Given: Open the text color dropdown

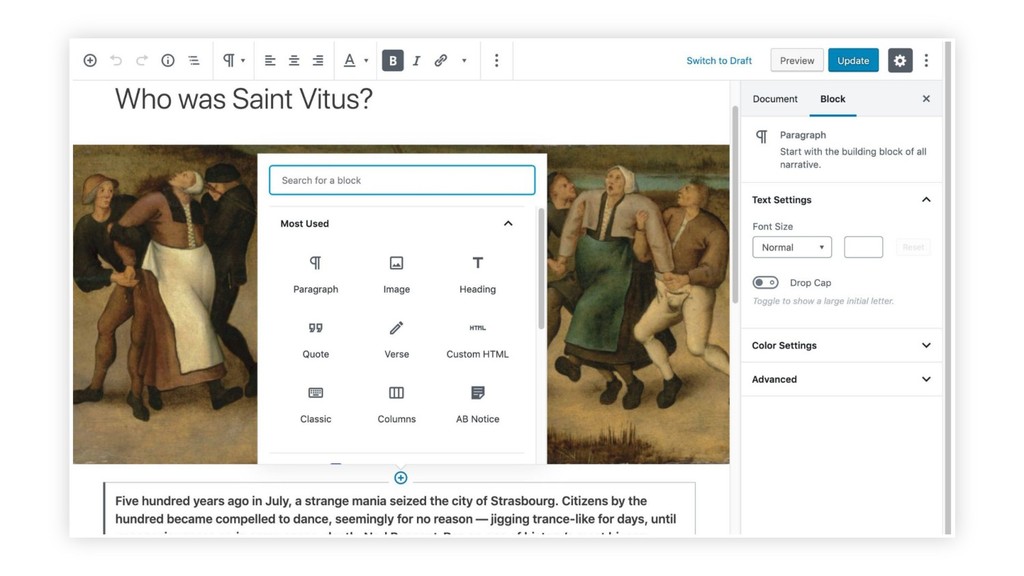Looking at the screenshot, I should (356, 60).
